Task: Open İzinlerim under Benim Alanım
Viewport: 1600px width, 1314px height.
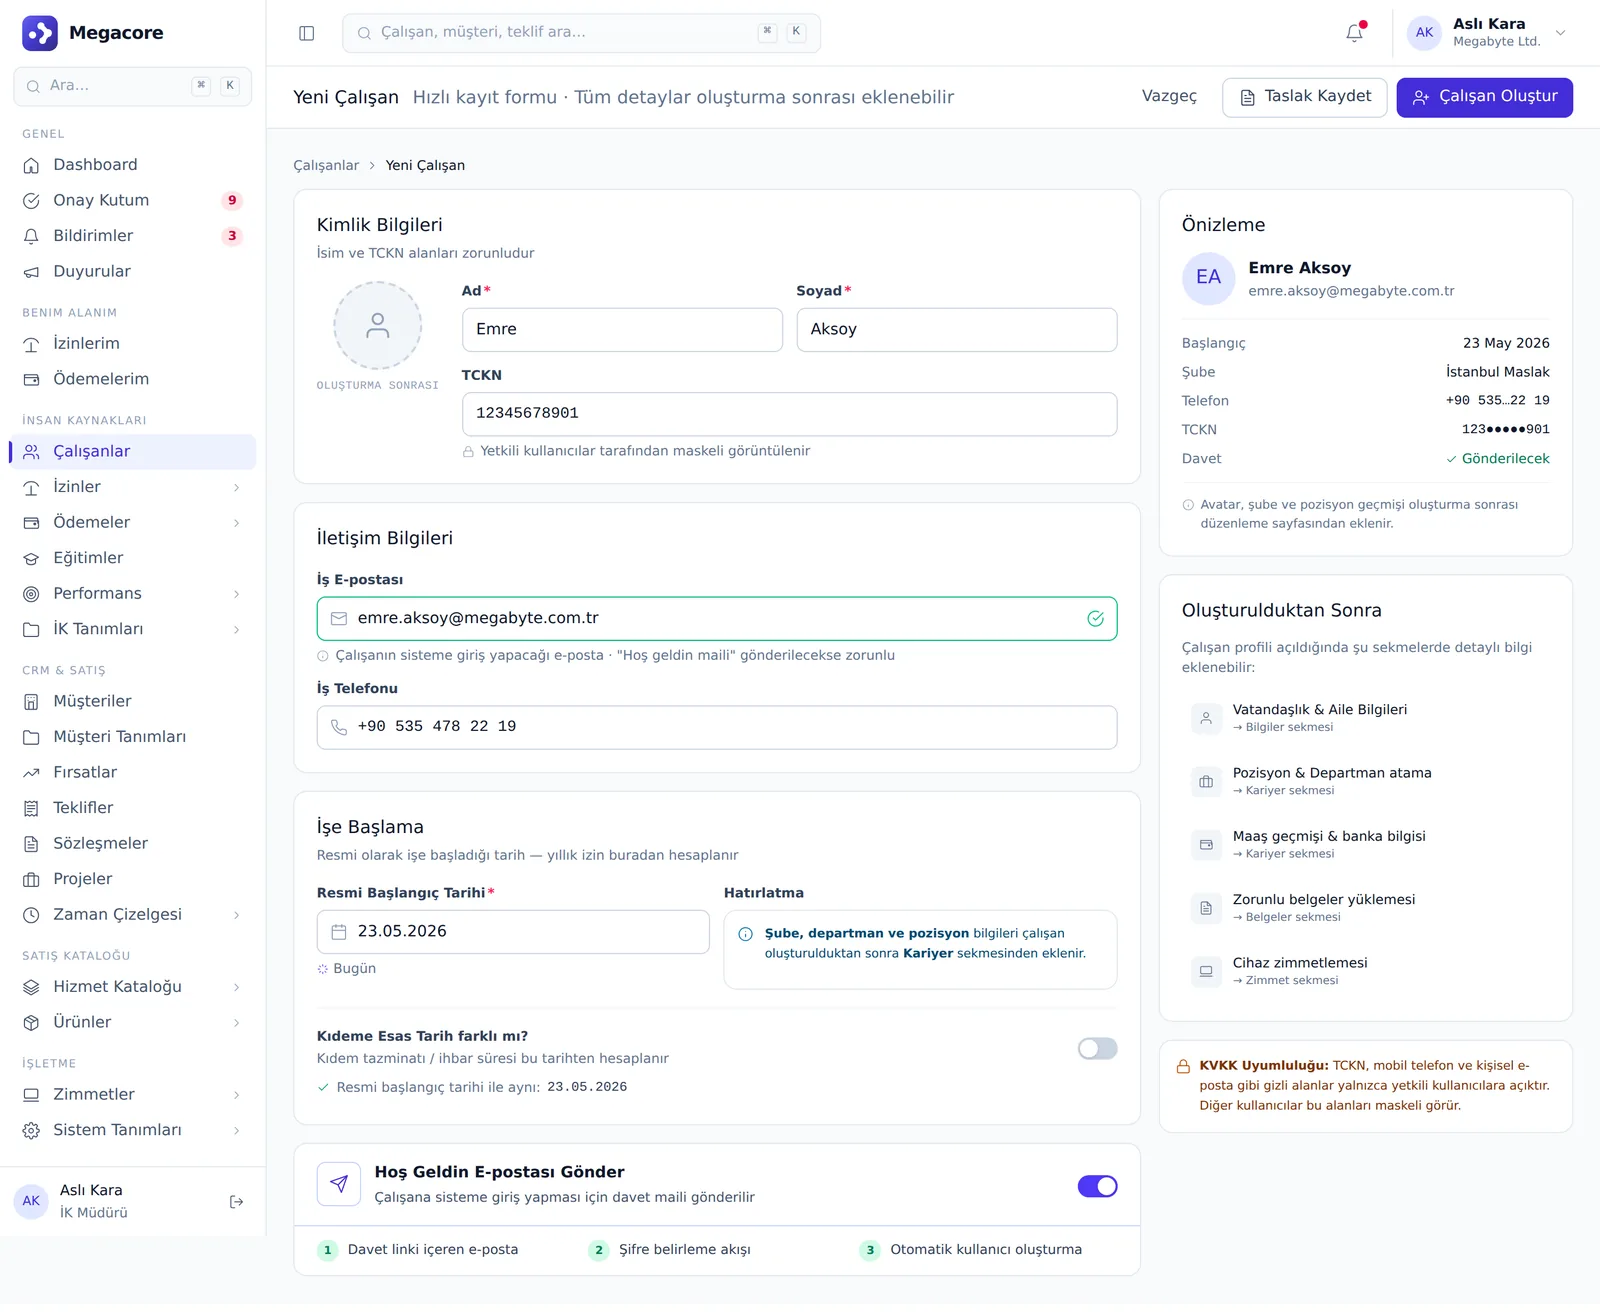Action: (132, 344)
